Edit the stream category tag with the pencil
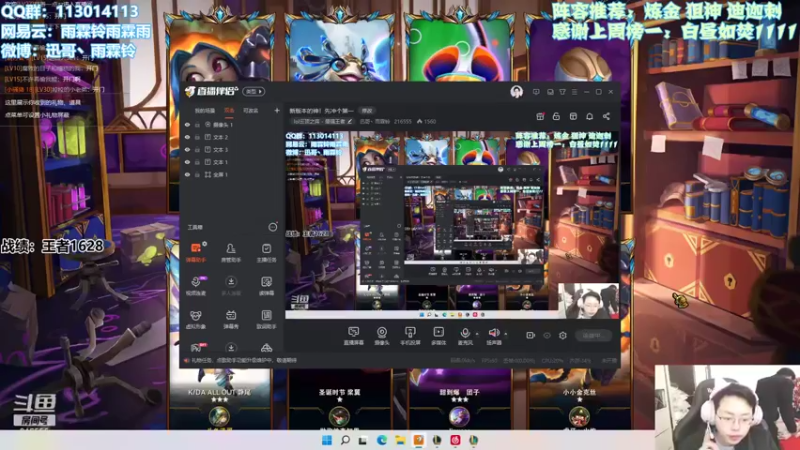800x450 pixels. click(x=350, y=121)
